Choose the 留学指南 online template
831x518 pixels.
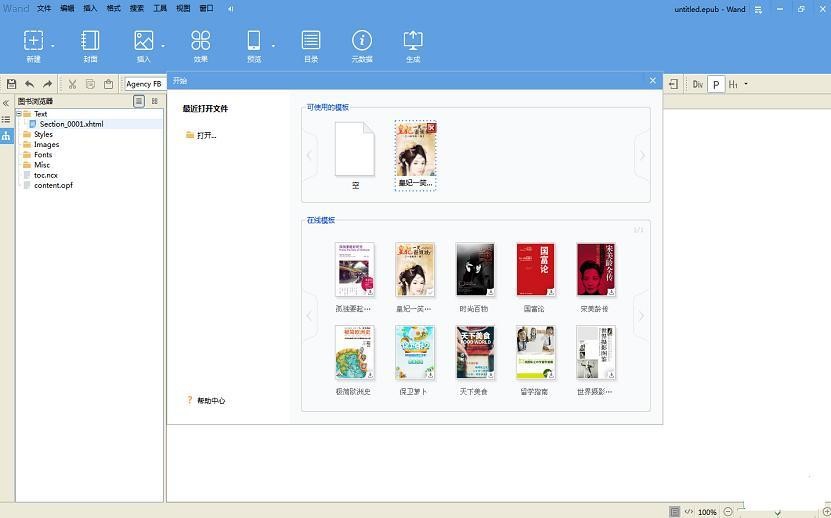(535, 360)
